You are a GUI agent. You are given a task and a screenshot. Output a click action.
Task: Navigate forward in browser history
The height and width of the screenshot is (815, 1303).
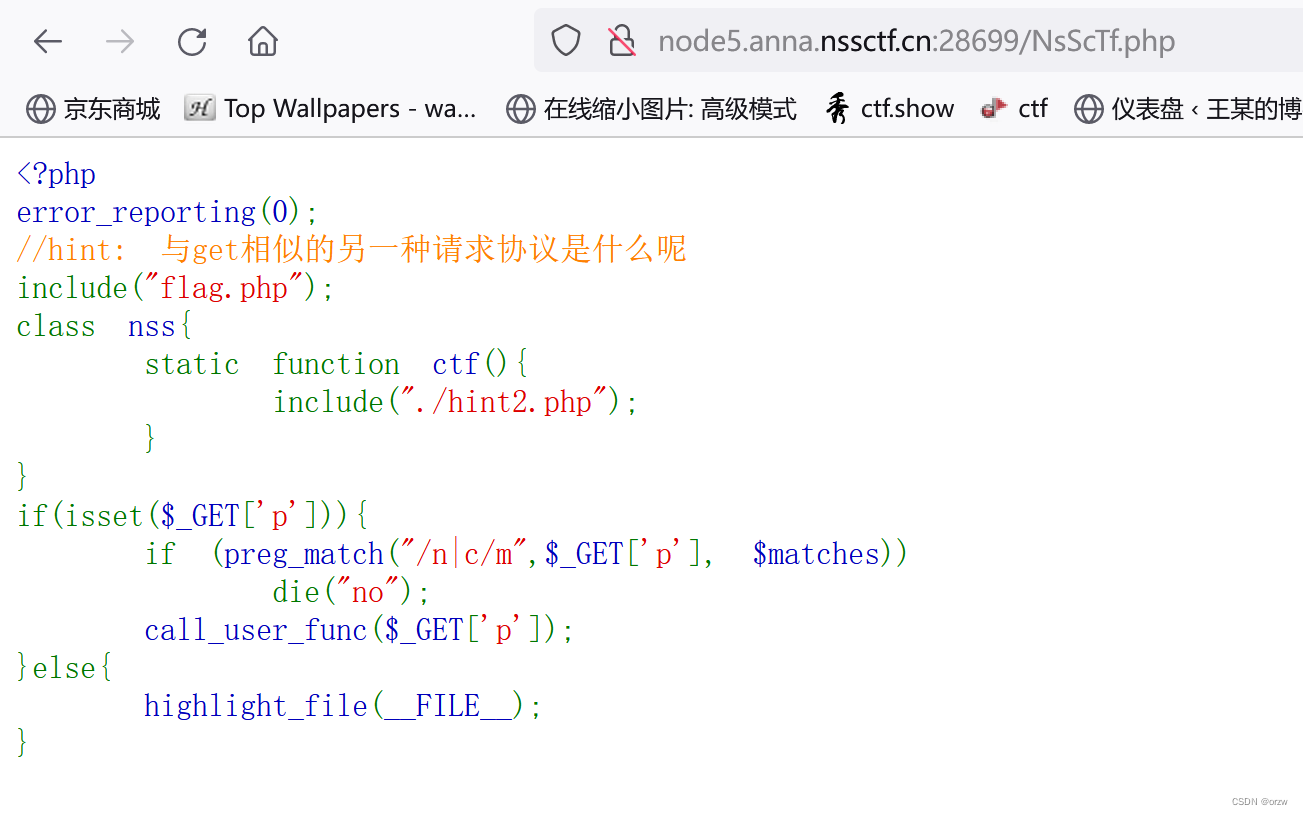pos(119,41)
